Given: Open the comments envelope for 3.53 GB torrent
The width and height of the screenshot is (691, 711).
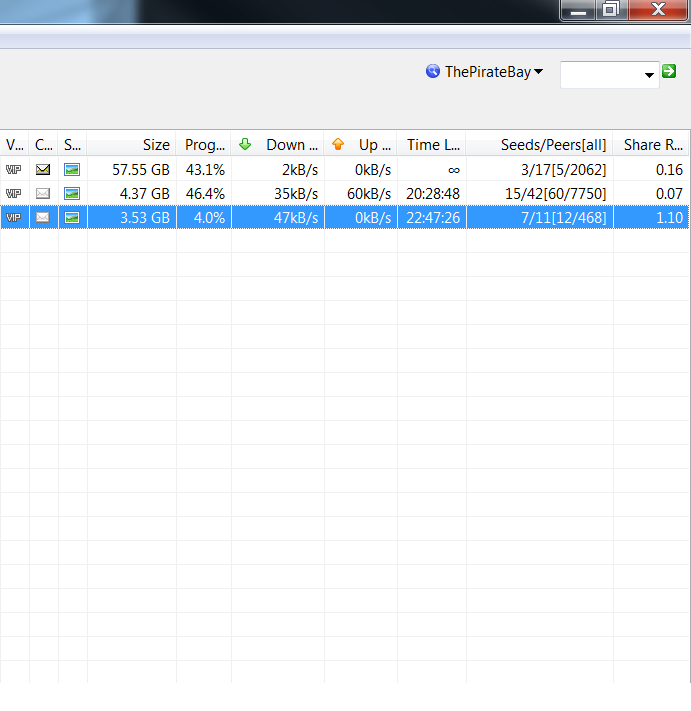Looking at the screenshot, I should (x=43, y=218).
